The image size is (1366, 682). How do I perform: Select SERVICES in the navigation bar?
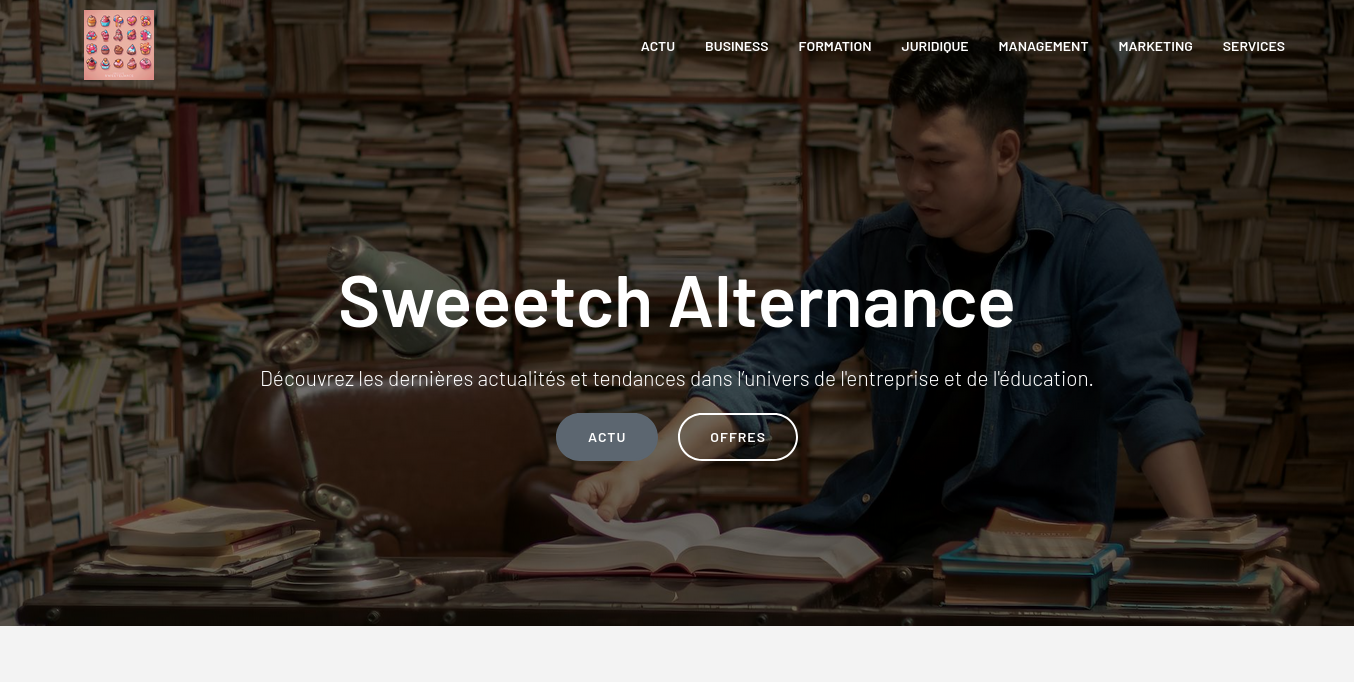click(1253, 46)
